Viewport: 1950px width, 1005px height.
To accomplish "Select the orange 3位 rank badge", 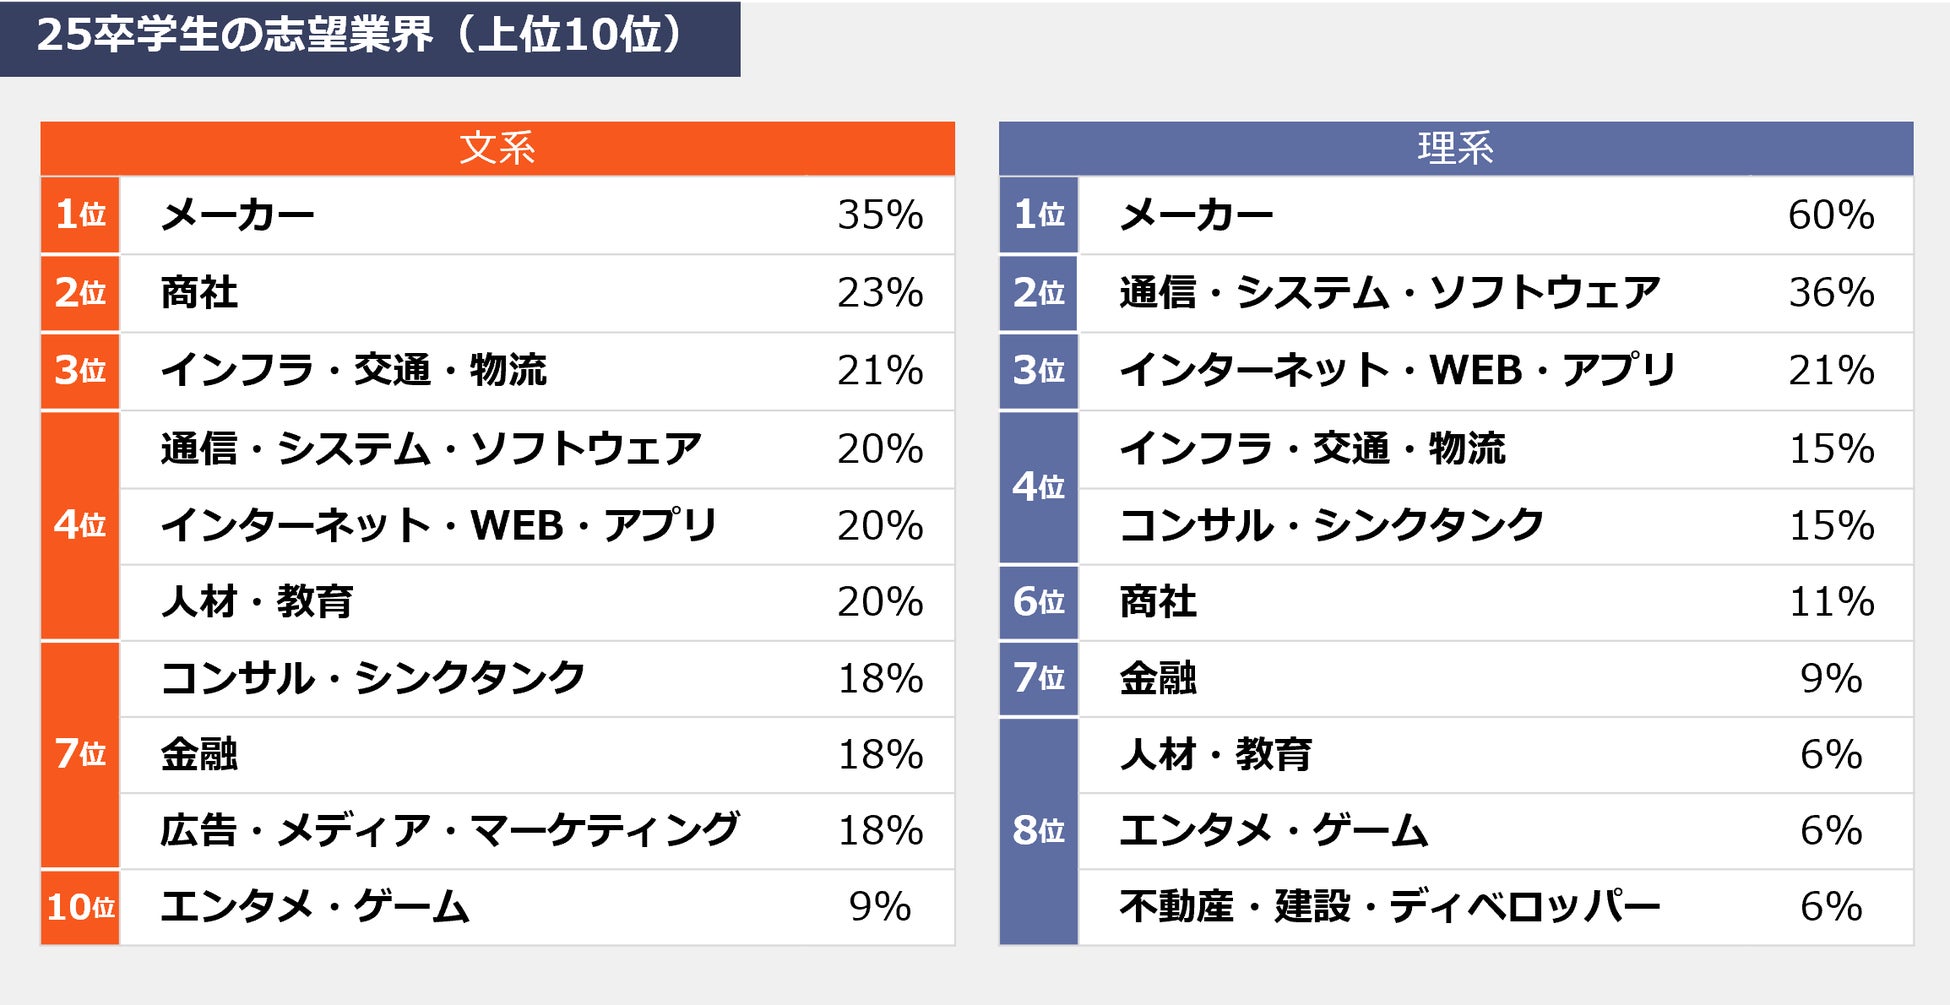I will pyautogui.click(x=80, y=370).
